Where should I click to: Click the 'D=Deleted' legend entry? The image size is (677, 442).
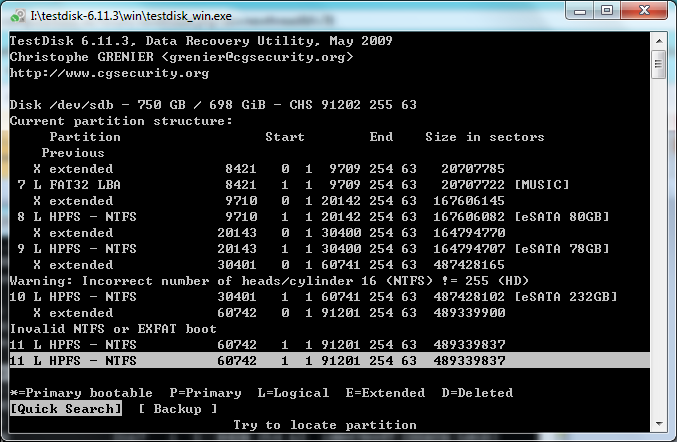click(477, 393)
